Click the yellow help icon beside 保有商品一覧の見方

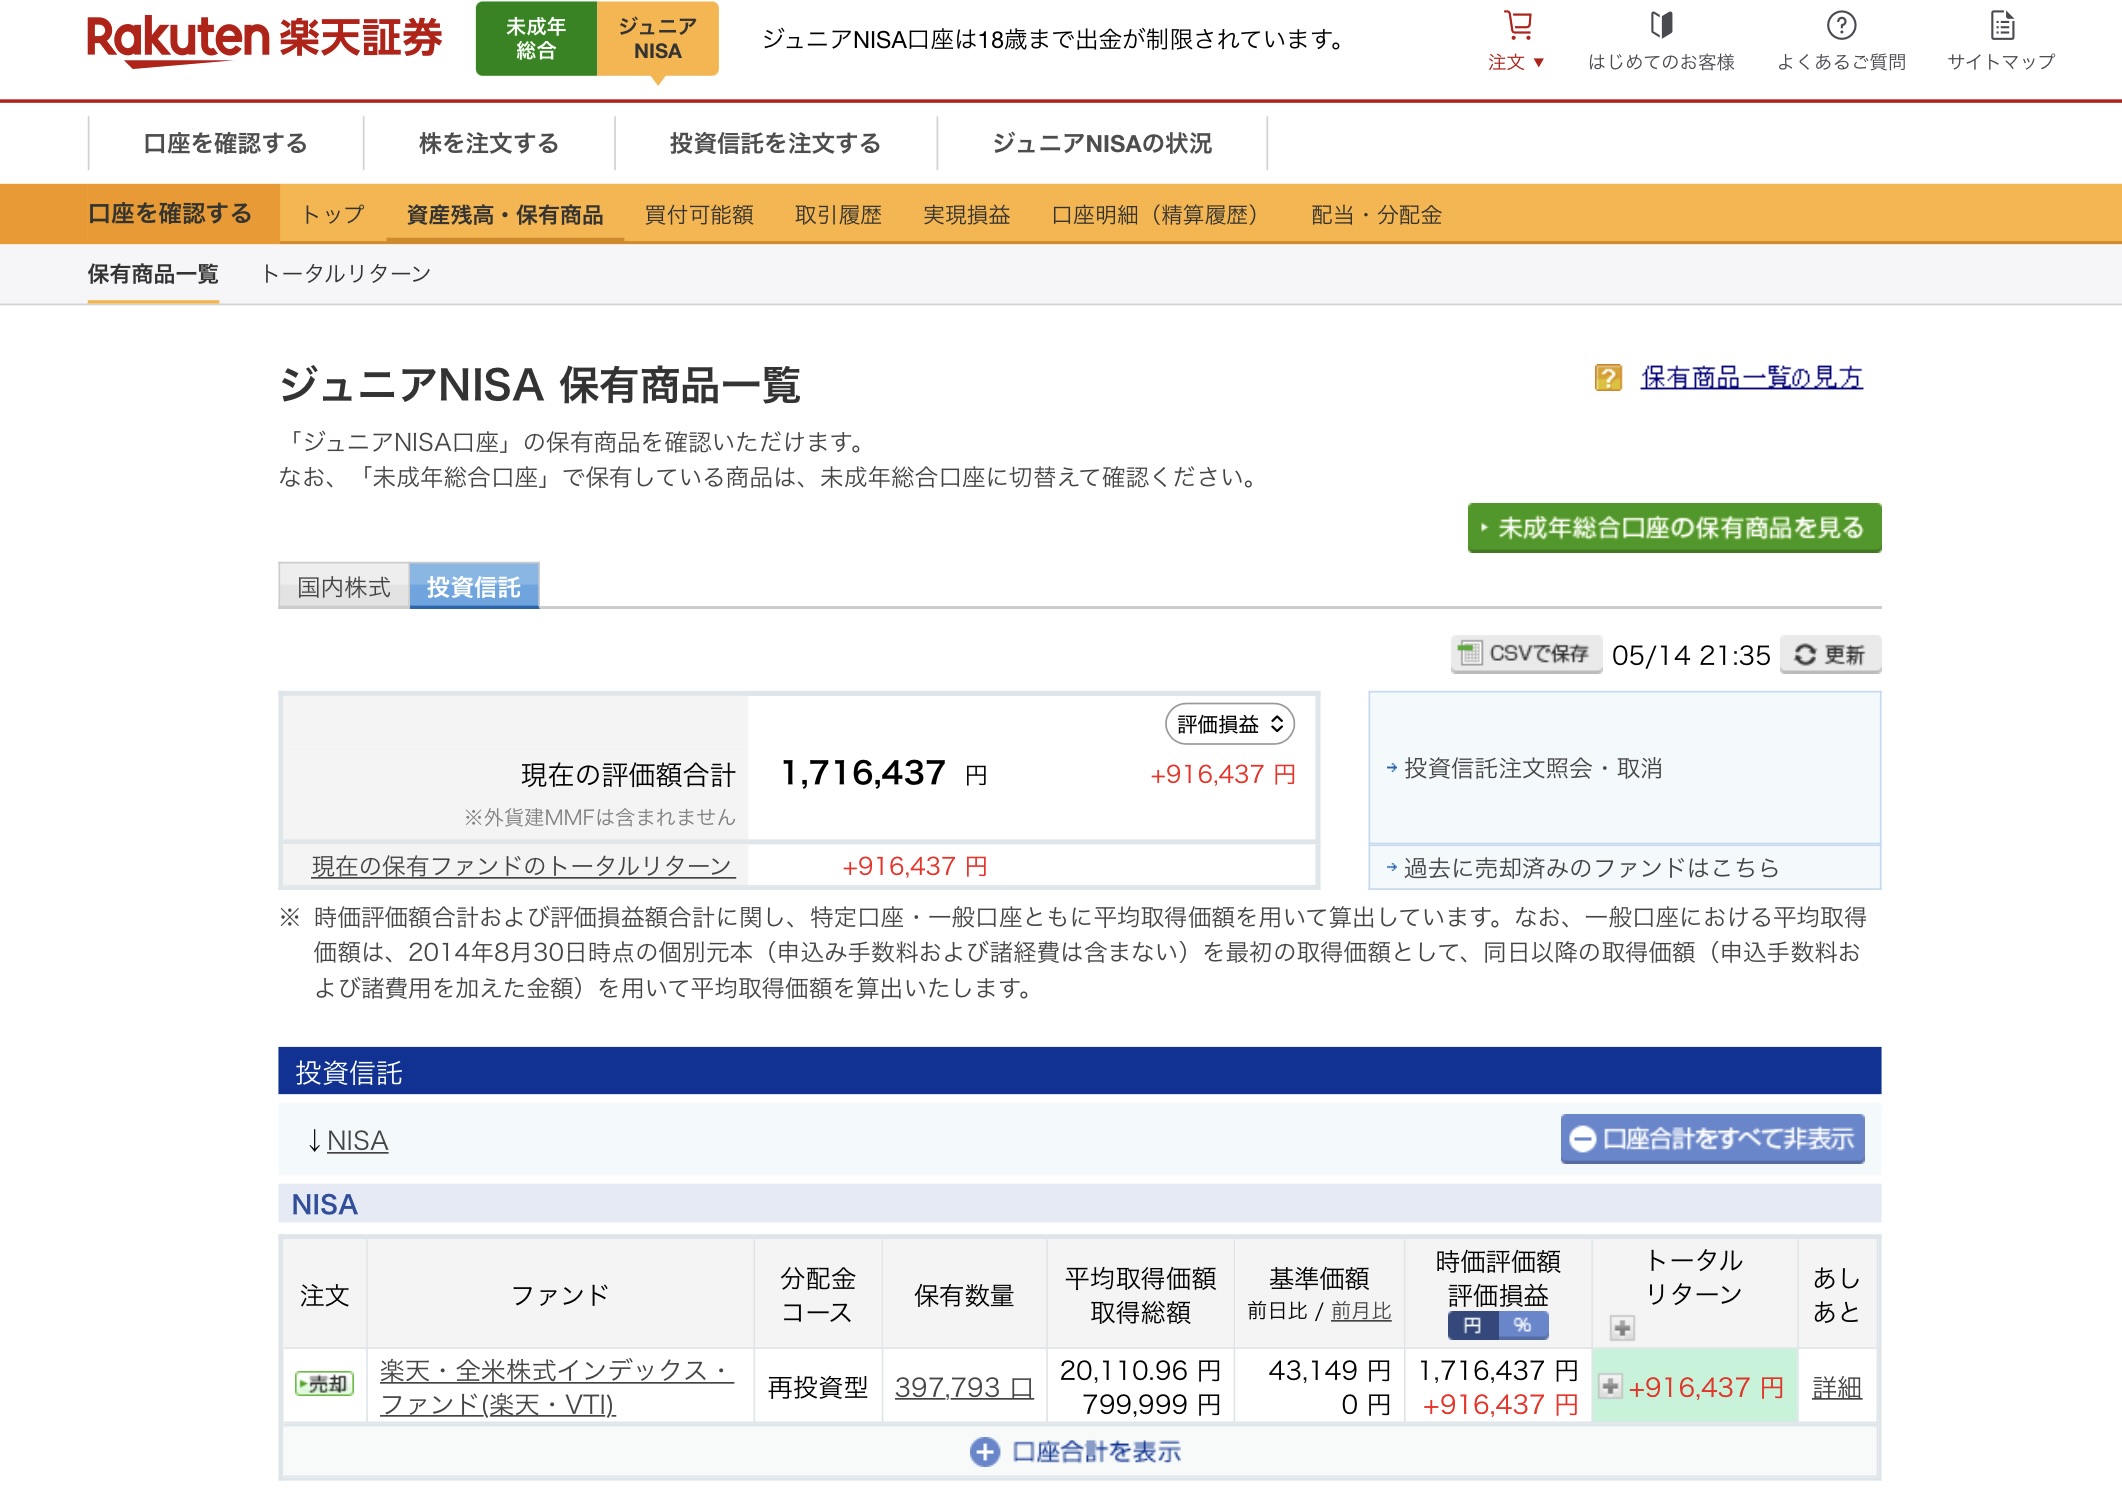coord(1608,378)
